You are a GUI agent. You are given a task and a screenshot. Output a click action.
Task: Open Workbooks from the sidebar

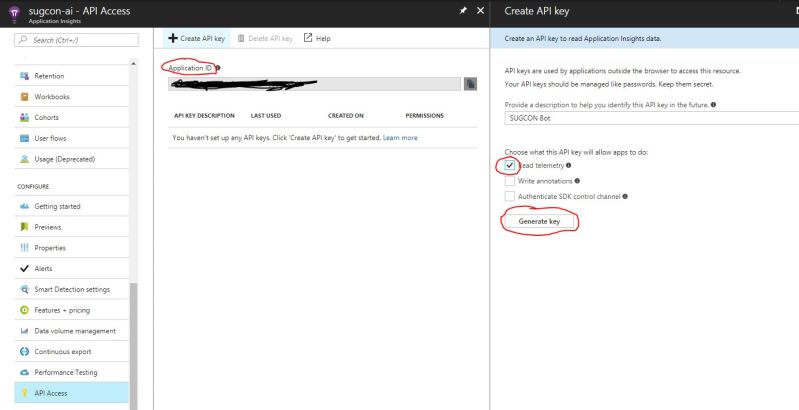click(52, 97)
